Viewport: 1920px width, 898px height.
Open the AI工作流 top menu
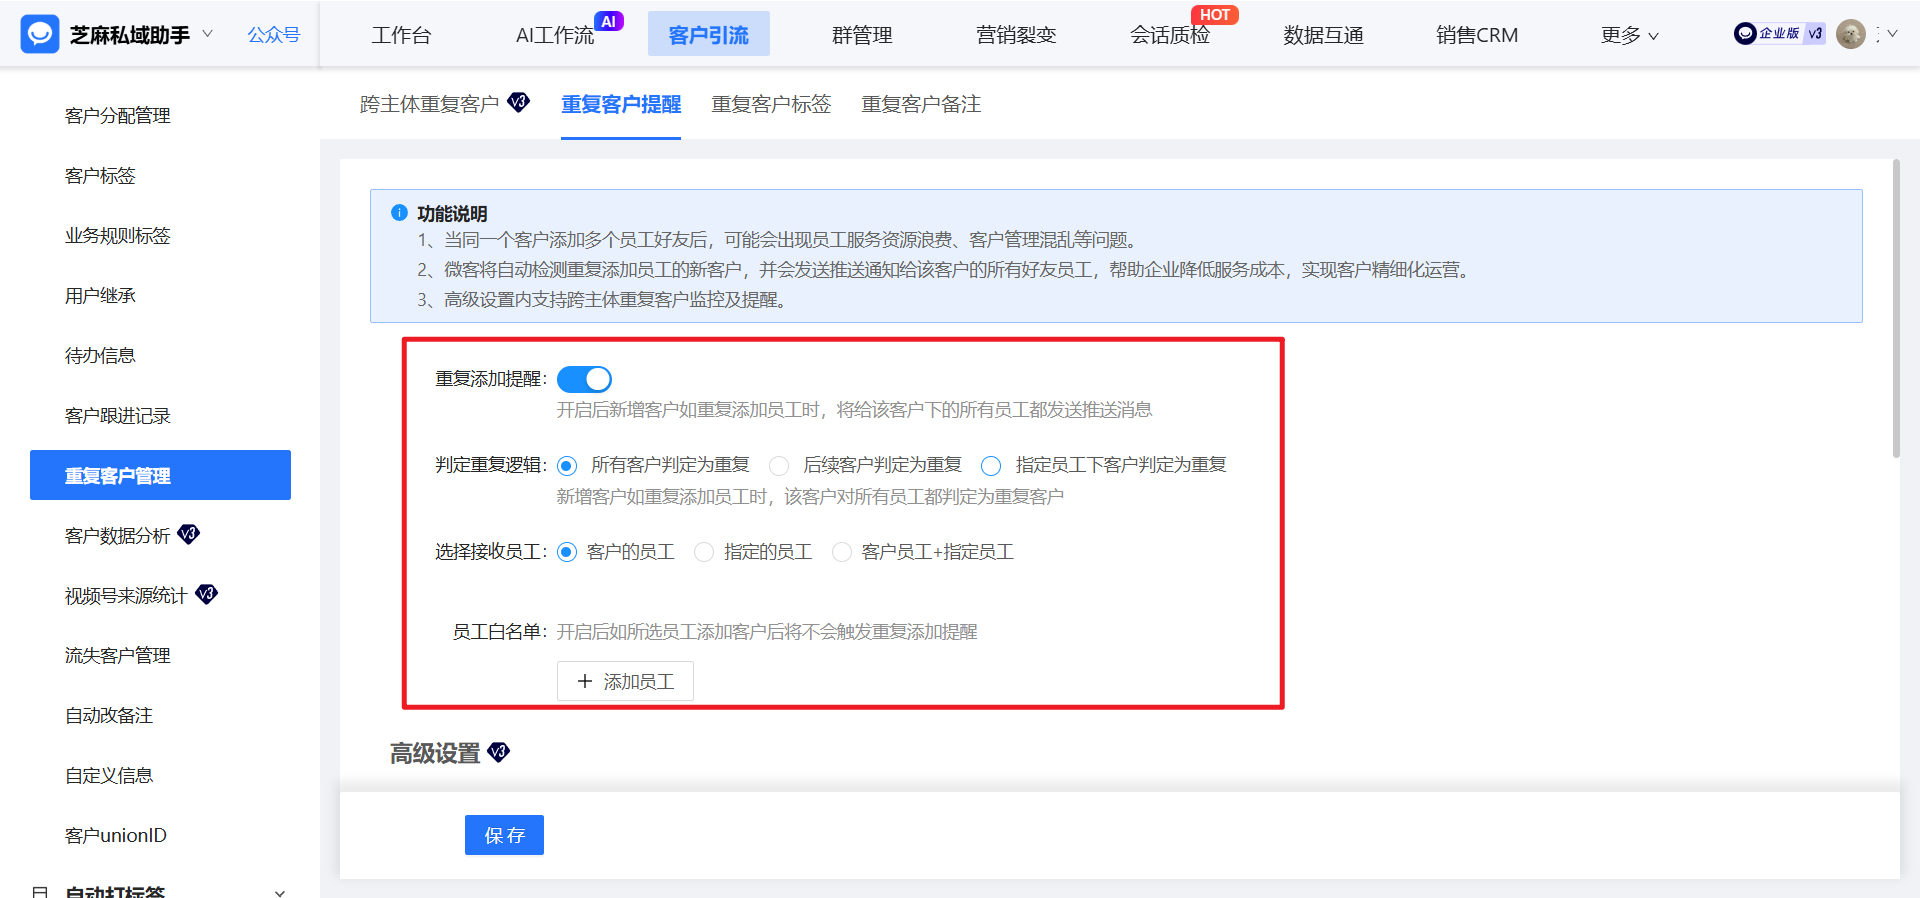[555, 35]
